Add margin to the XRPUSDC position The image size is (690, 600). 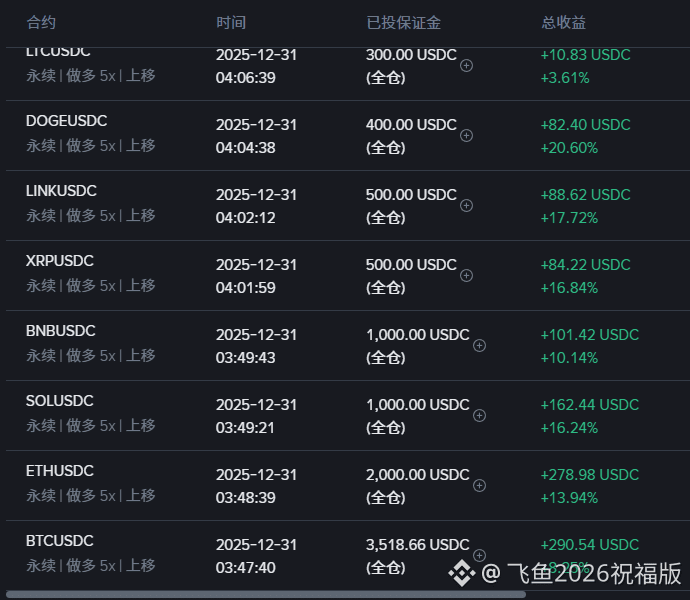(x=466, y=275)
